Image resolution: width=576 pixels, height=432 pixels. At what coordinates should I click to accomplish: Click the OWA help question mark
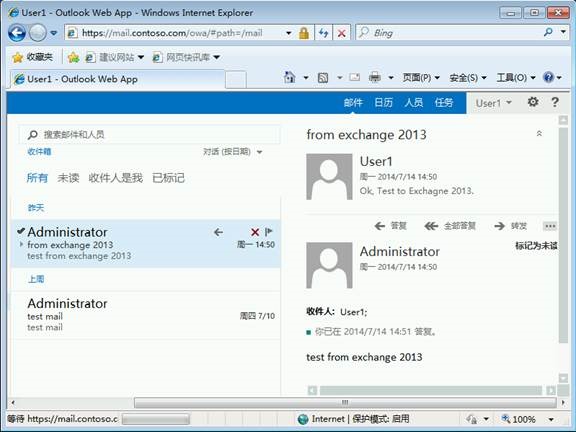pos(555,102)
